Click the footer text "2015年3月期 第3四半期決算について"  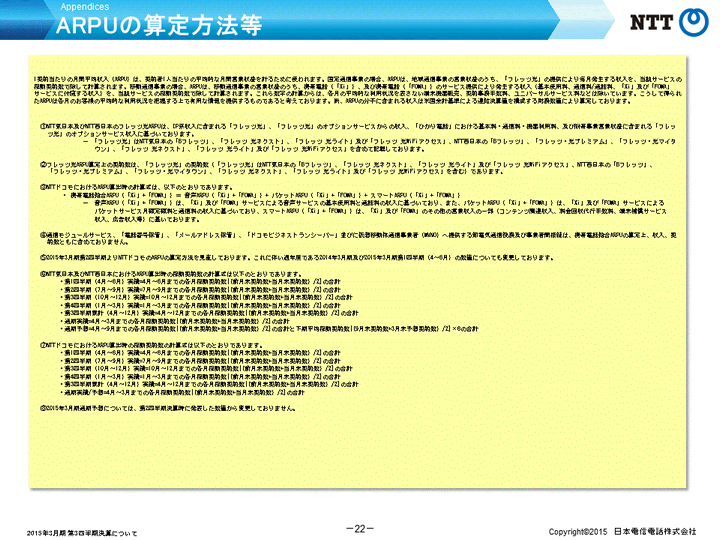[82, 533]
